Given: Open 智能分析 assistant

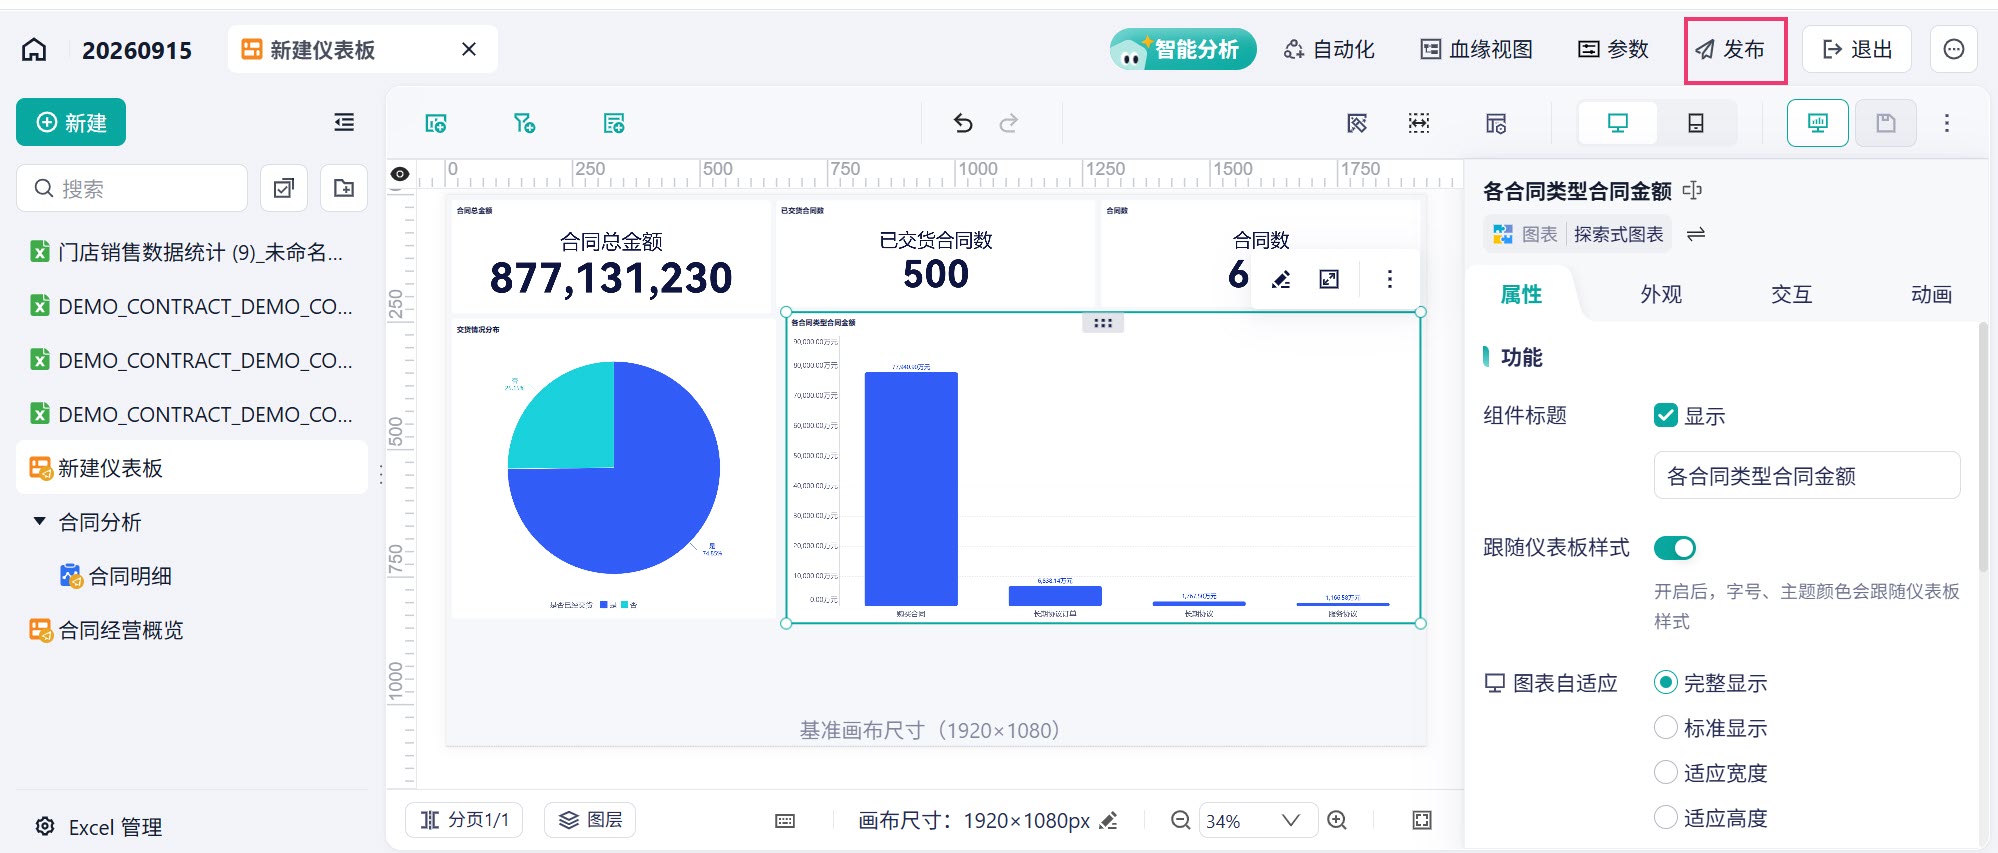Looking at the screenshot, I should [1182, 49].
